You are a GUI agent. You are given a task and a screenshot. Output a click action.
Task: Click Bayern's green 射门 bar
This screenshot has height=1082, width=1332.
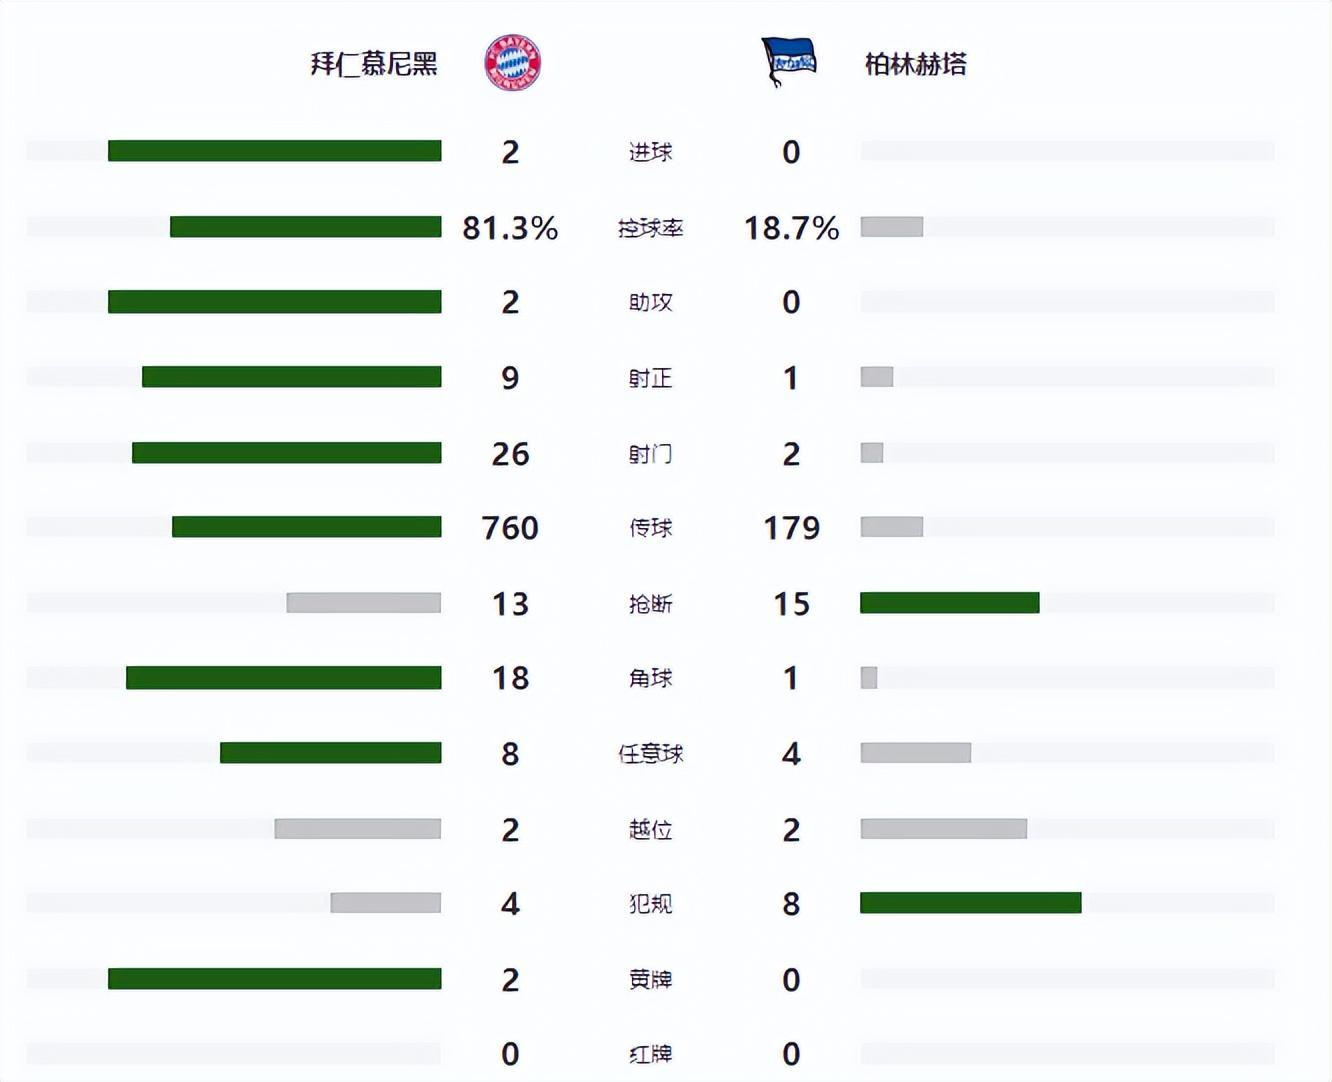286,453
